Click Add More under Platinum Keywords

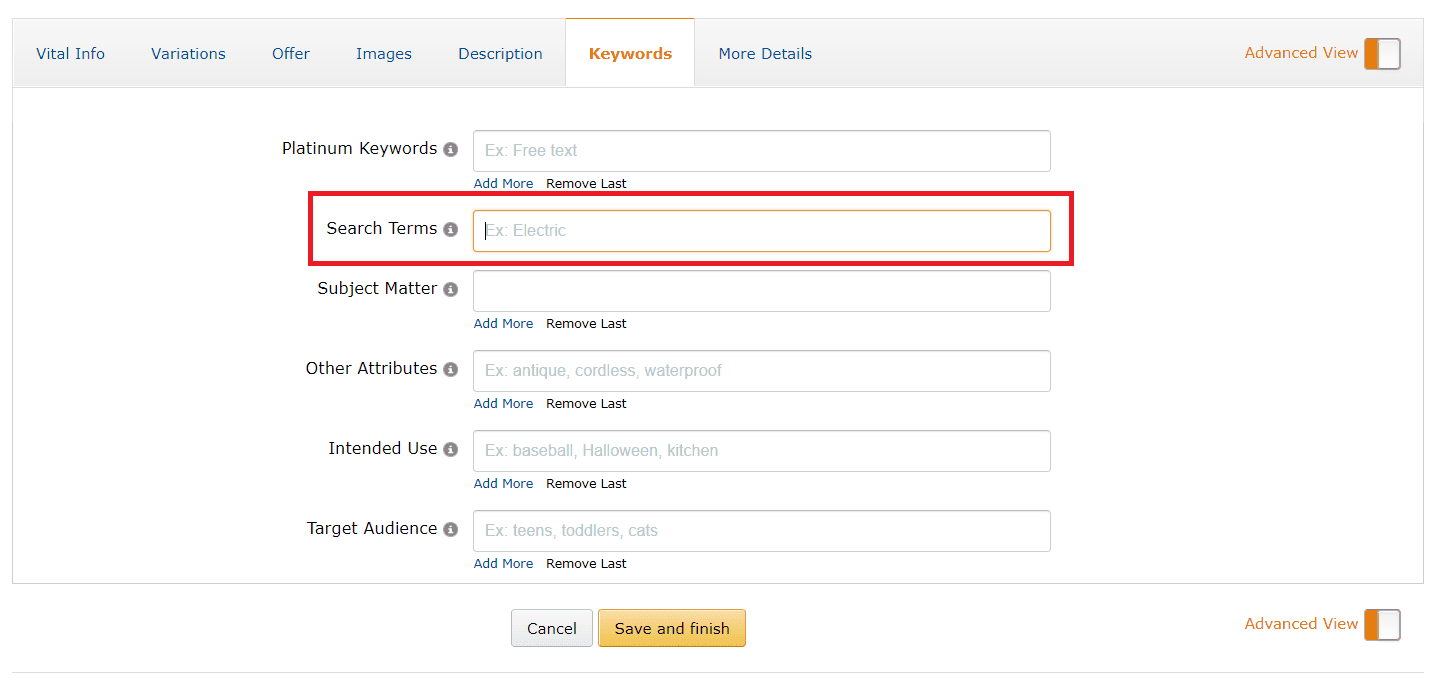click(503, 183)
